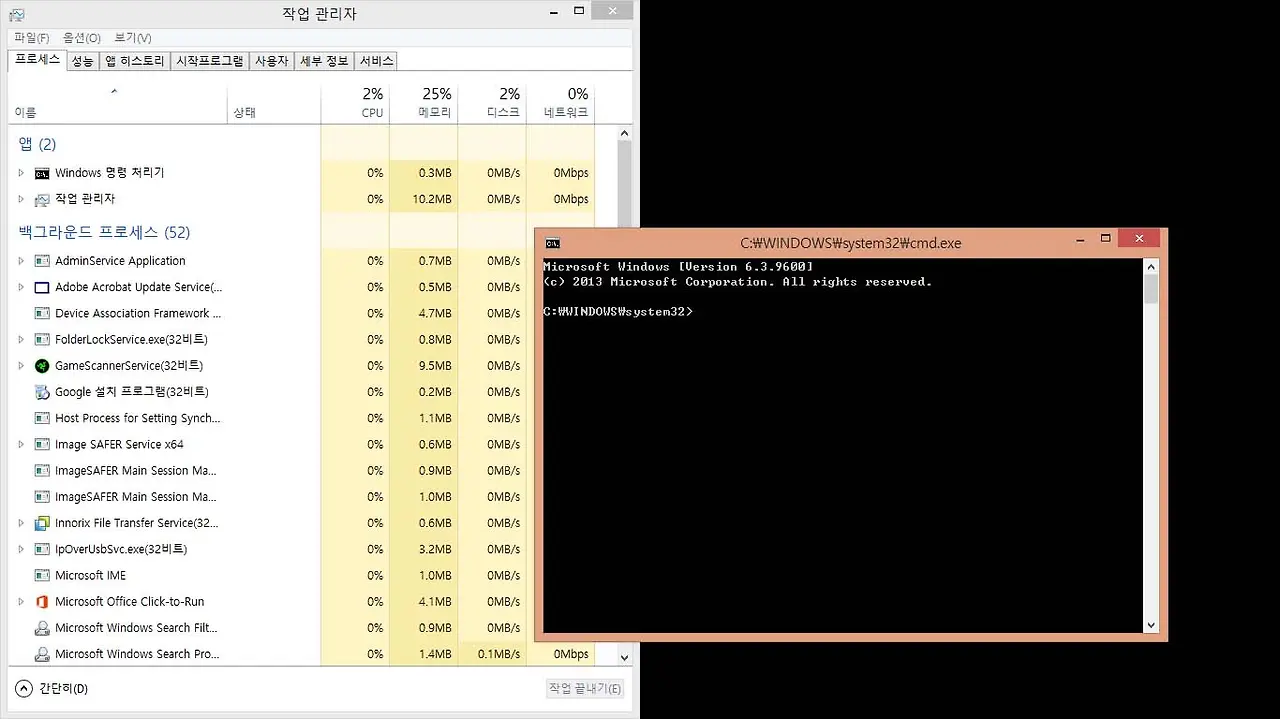Click the 앱 (2) group header

37,144
